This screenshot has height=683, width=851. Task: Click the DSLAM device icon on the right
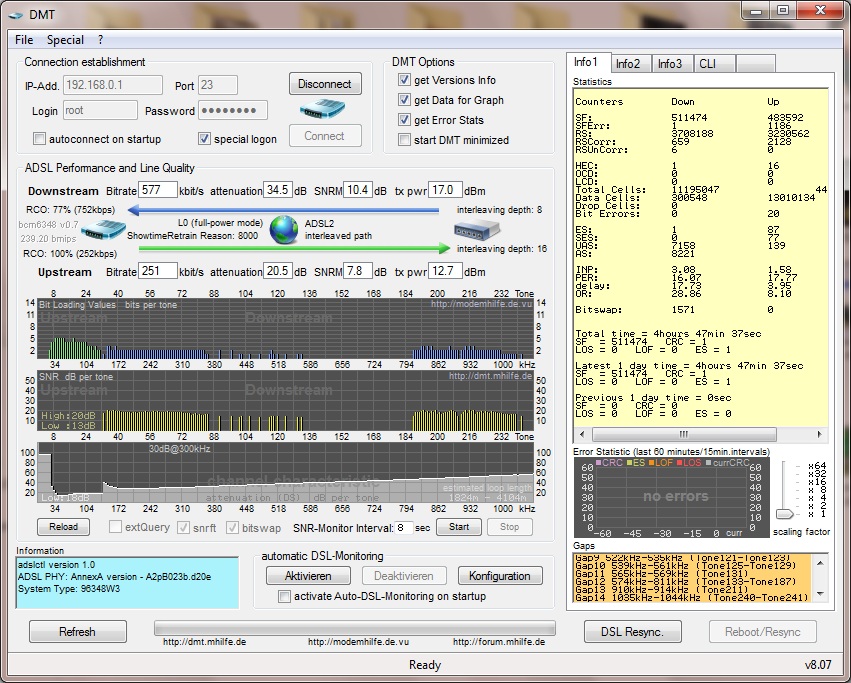point(475,232)
